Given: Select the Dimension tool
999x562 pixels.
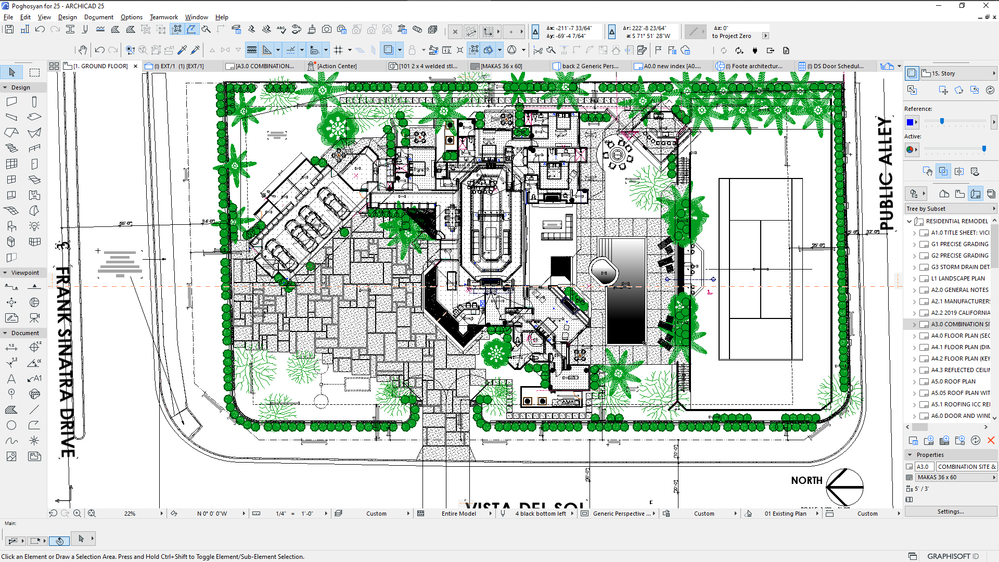Looking at the screenshot, I should 11,347.
